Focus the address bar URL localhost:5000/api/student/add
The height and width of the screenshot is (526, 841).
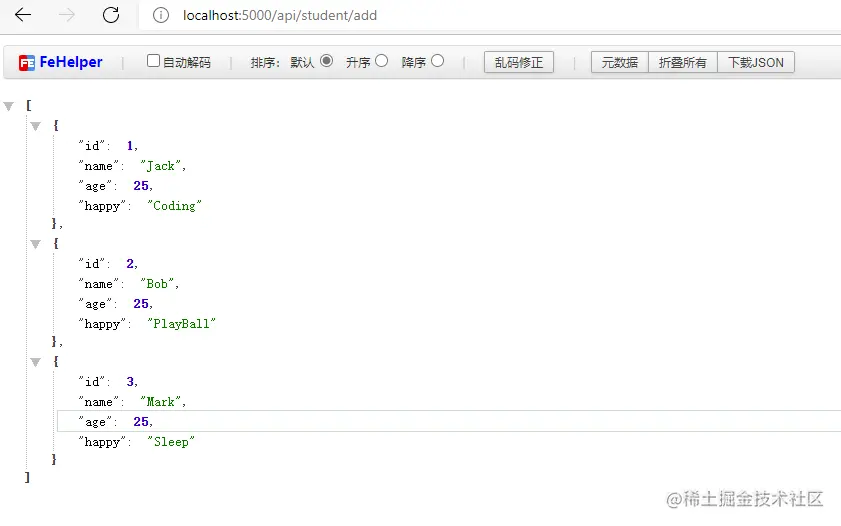point(279,15)
